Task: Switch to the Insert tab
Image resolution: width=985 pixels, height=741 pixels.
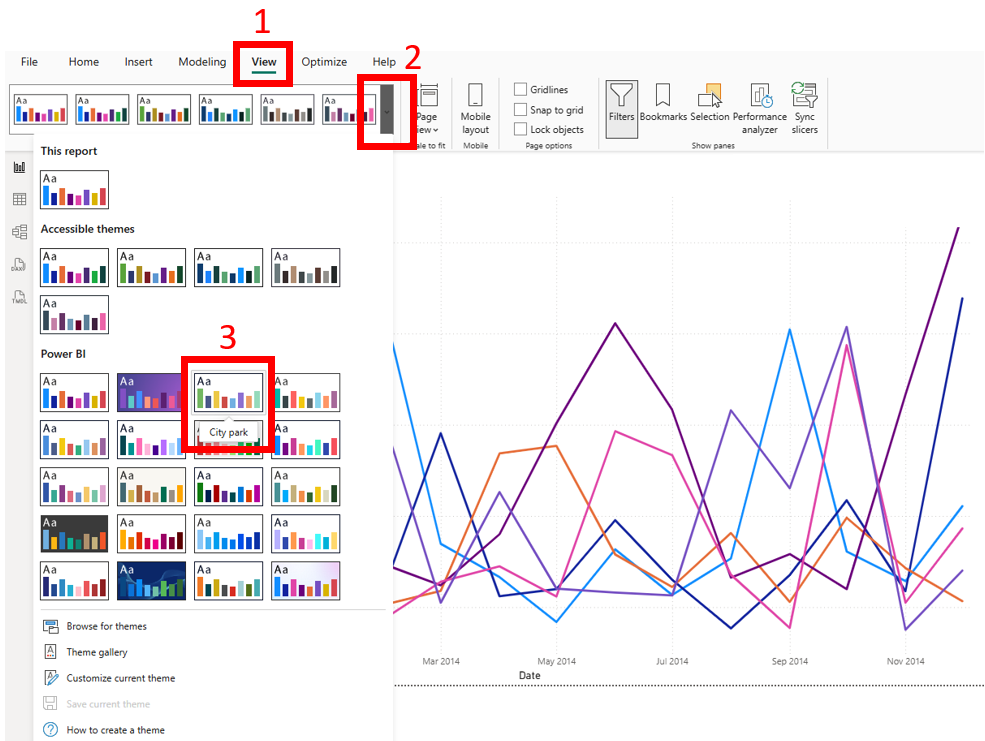Action: coord(138,62)
